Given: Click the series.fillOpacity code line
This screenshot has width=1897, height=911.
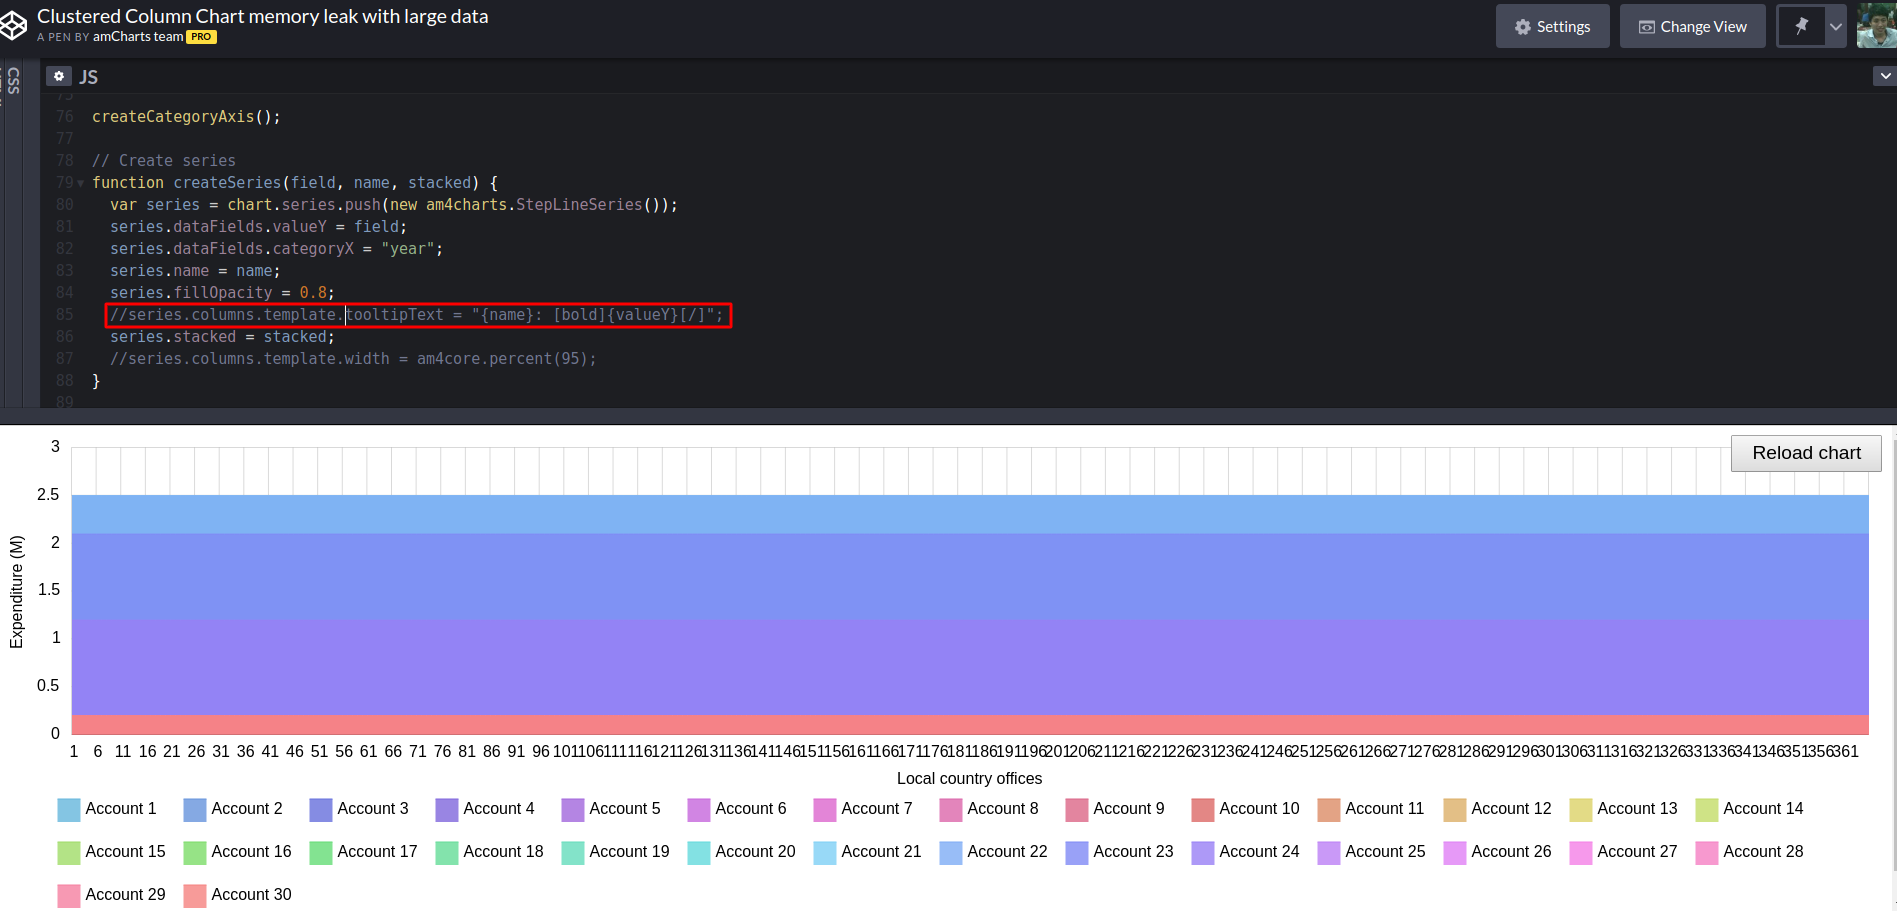Looking at the screenshot, I should click(x=222, y=293).
